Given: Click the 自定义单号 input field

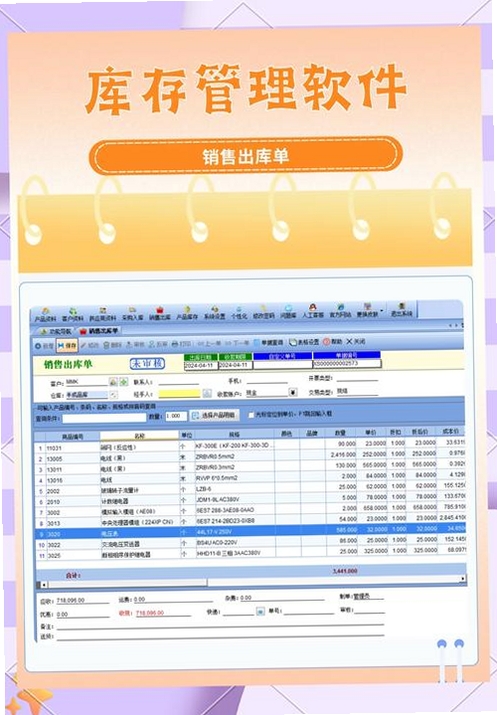Looking at the screenshot, I should 283,365.
